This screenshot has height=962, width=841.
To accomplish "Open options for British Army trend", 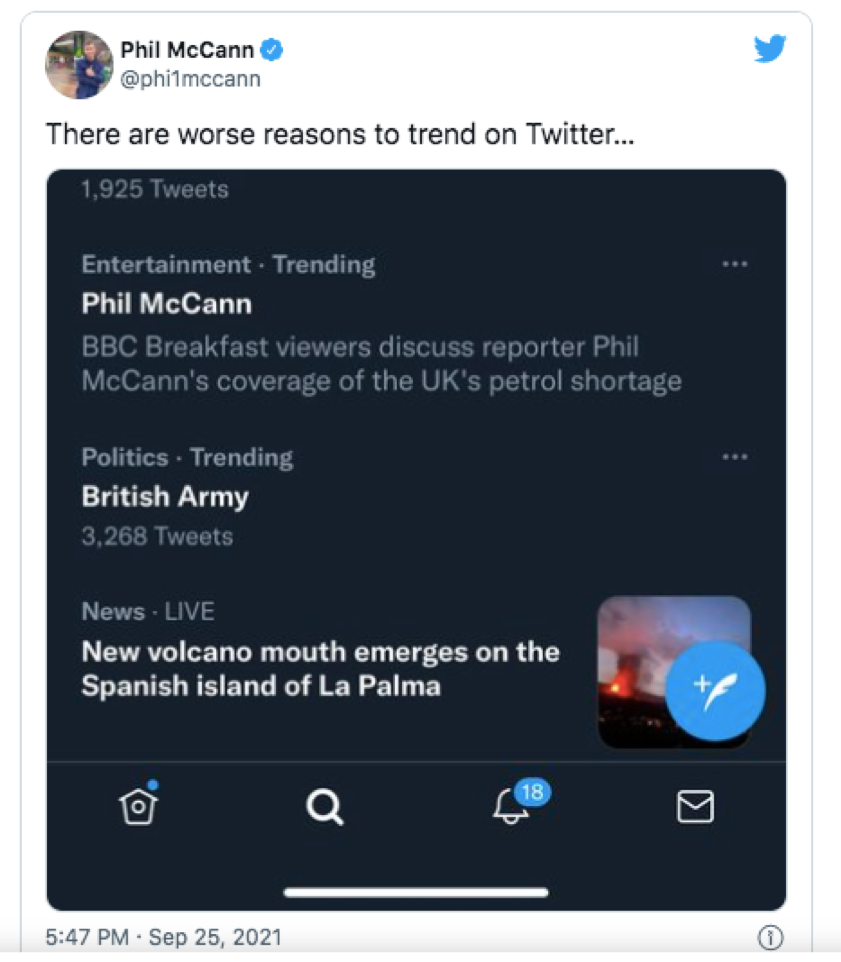I will coord(734,457).
